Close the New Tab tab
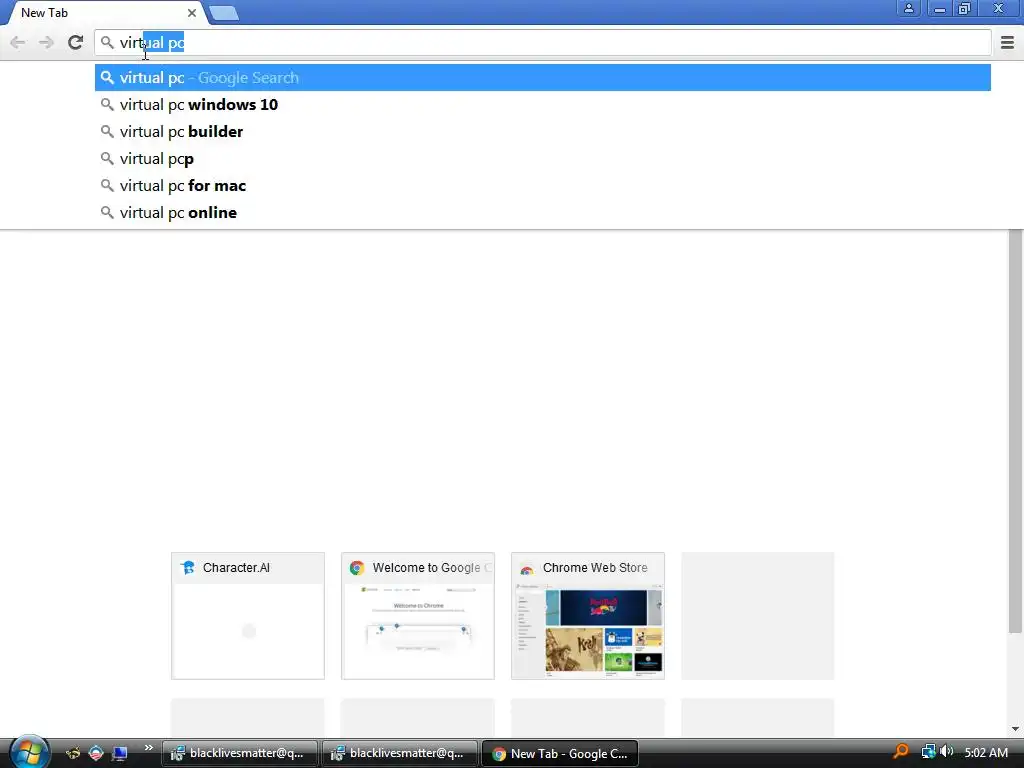This screenshot has width=1024, height=768. click(x=191, y=13)
